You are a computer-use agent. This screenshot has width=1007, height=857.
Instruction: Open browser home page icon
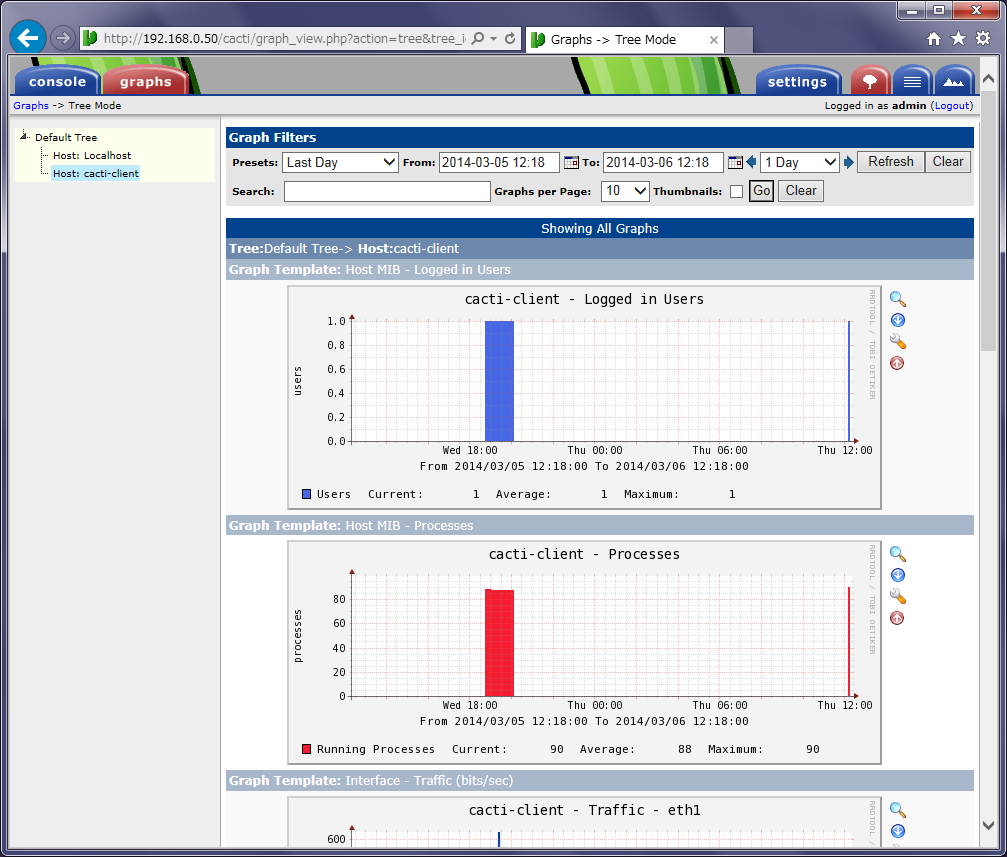934,39
